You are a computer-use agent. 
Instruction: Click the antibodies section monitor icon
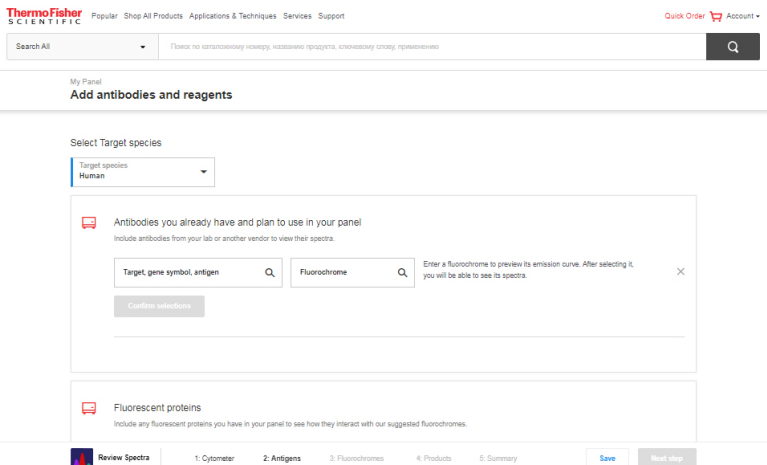tap(88, 222)
